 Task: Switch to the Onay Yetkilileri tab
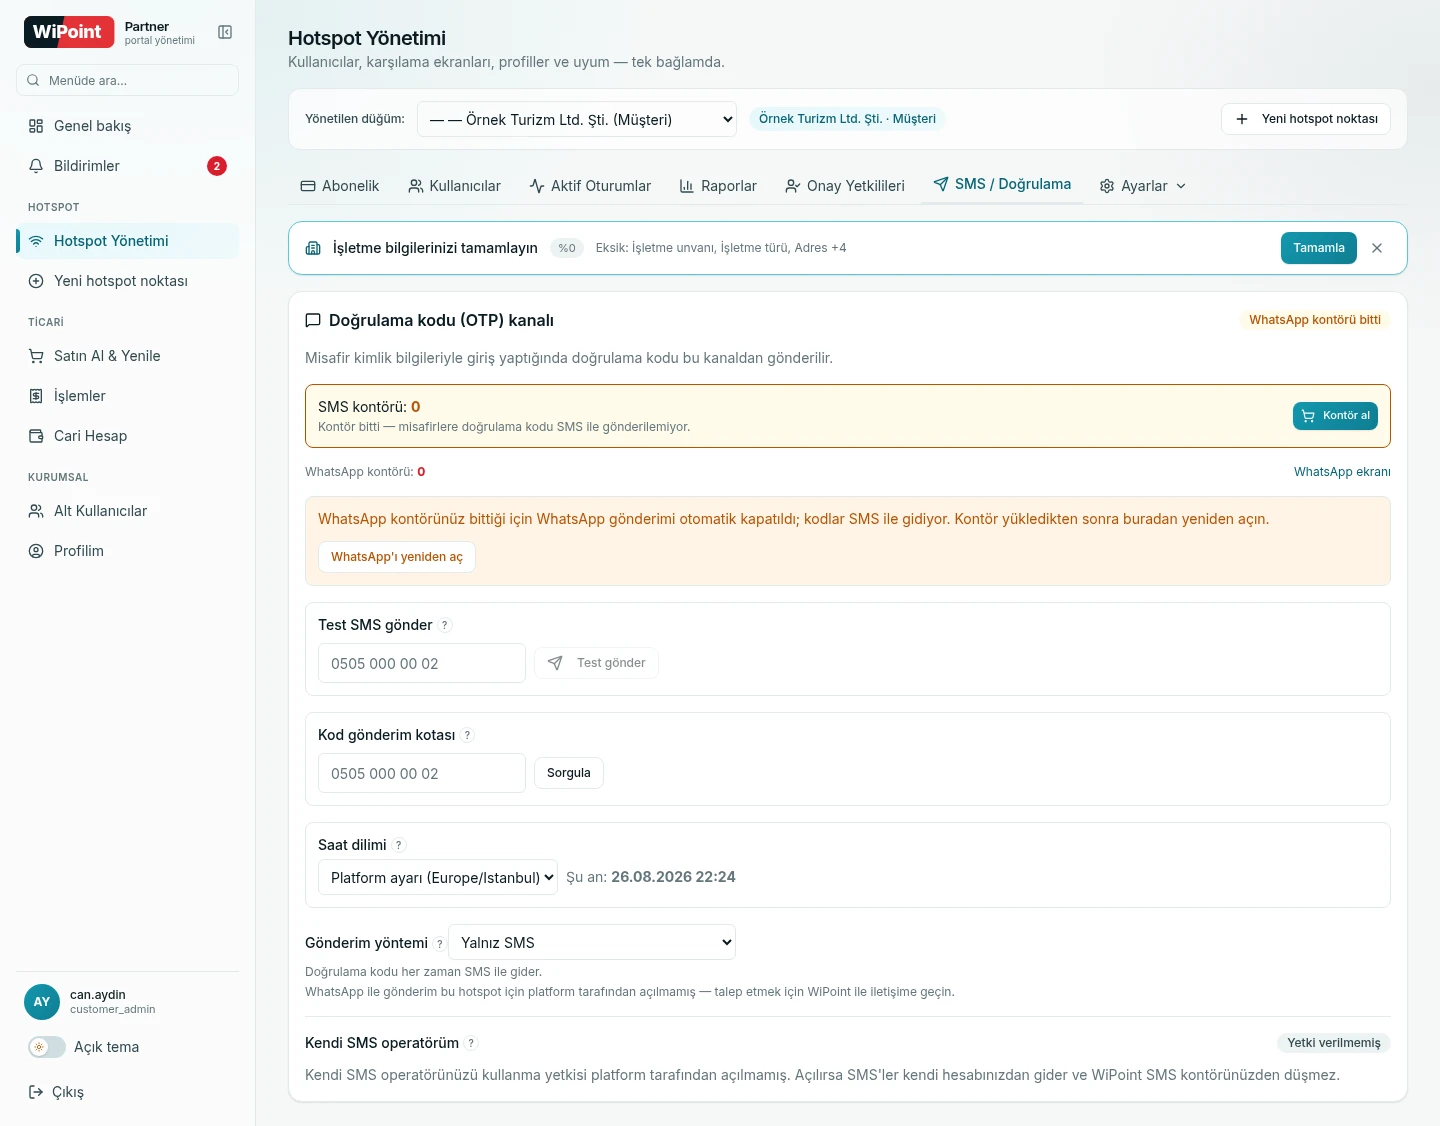click(x=845, y=186)
